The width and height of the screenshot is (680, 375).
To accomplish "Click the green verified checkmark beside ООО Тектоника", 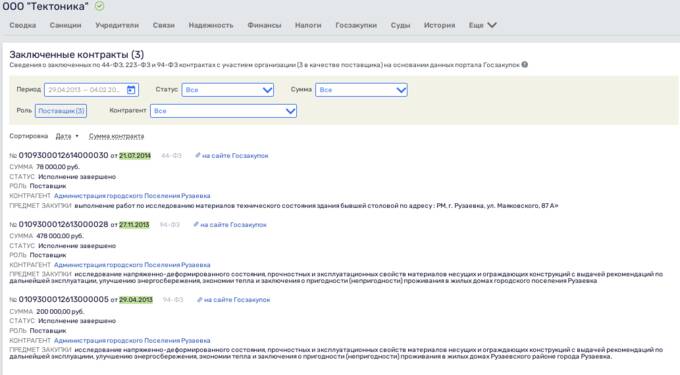I will [99, 6].
